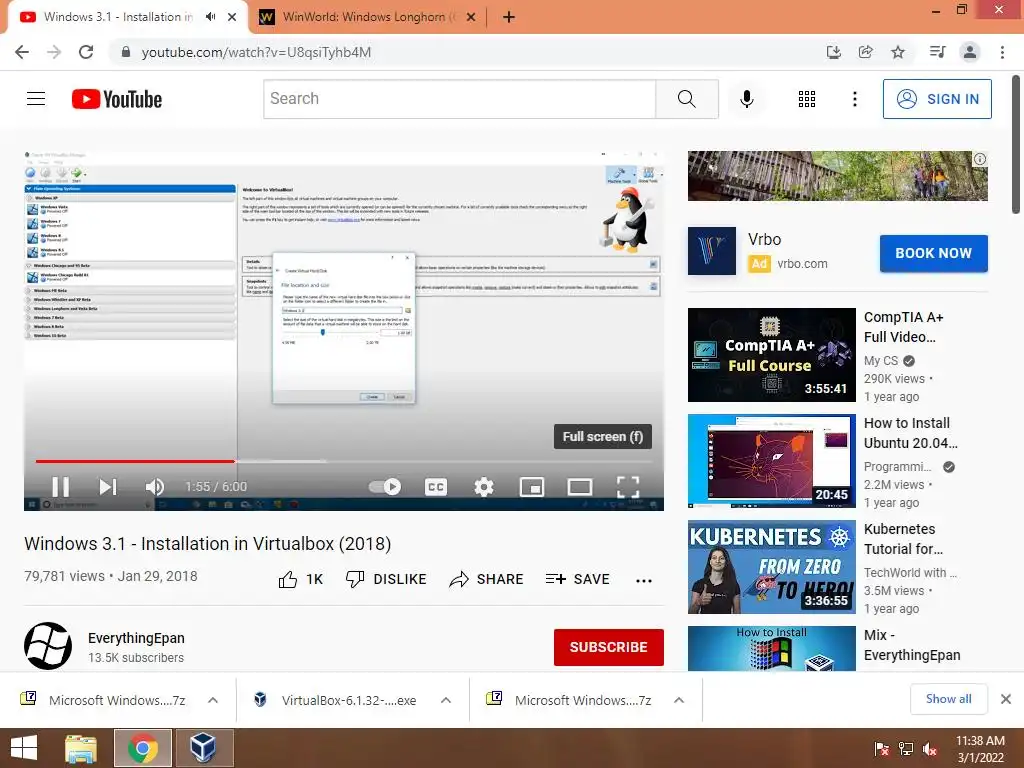Open media controls in the Chrome toolbar
This screenshot has height=768, width=1024.
click(x=937, y=52)
